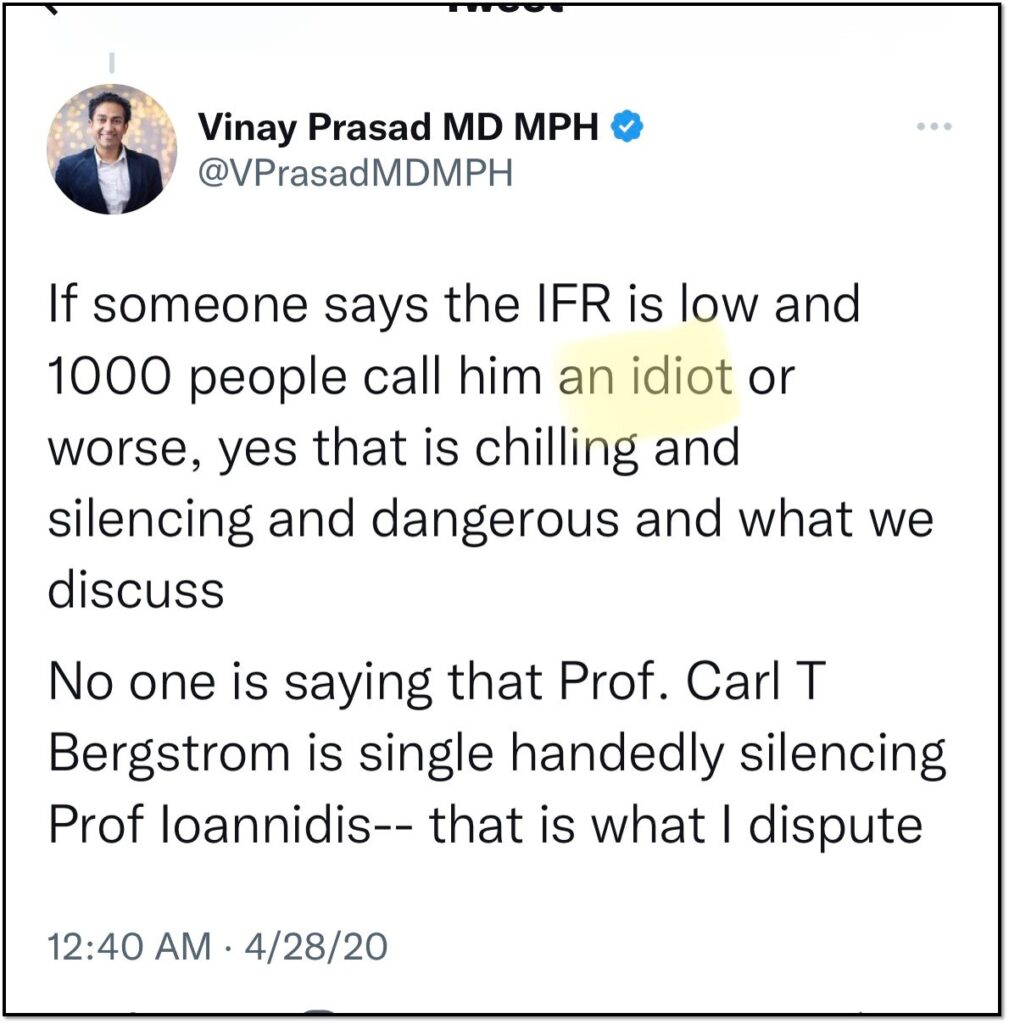Viewport: 1009px width, 1024px height.
Task: Click the blue icon at the bottom edge
Action: point(320,1016)
